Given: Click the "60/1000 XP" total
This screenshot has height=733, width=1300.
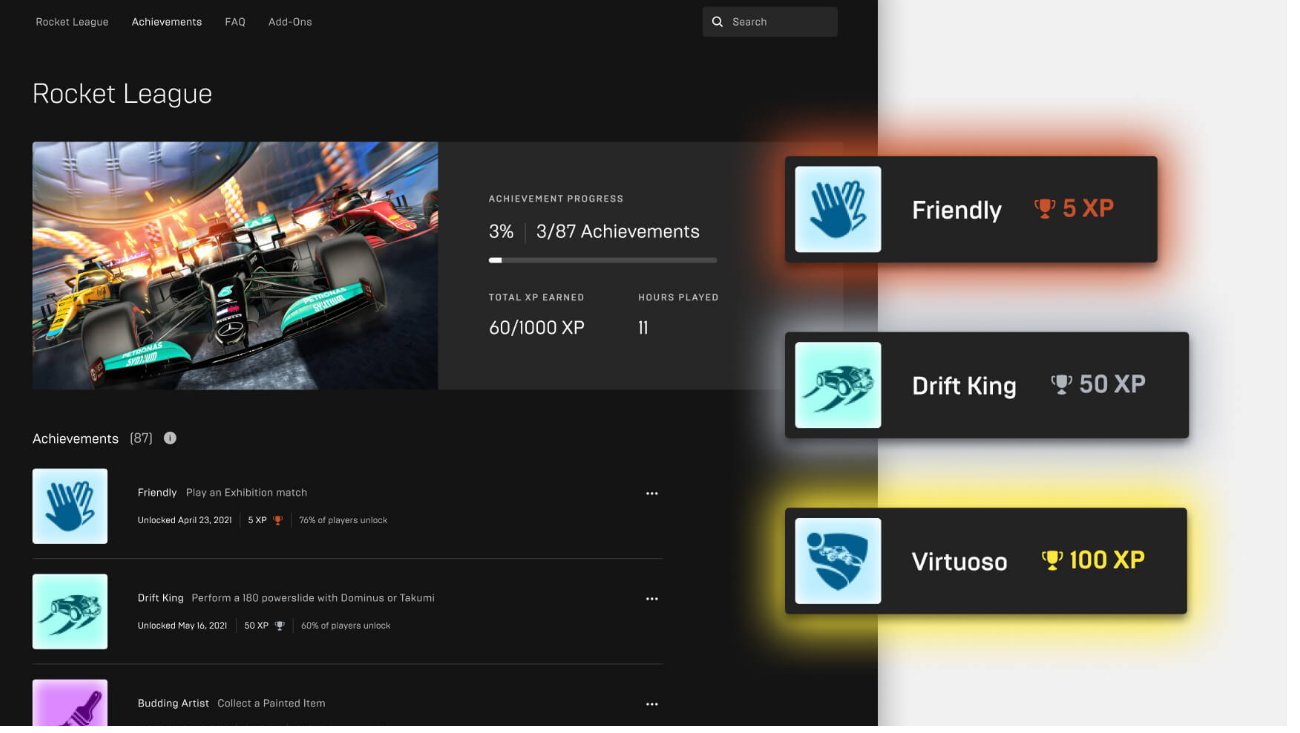Looking at the screenshot, I should (x=537, y=328).
